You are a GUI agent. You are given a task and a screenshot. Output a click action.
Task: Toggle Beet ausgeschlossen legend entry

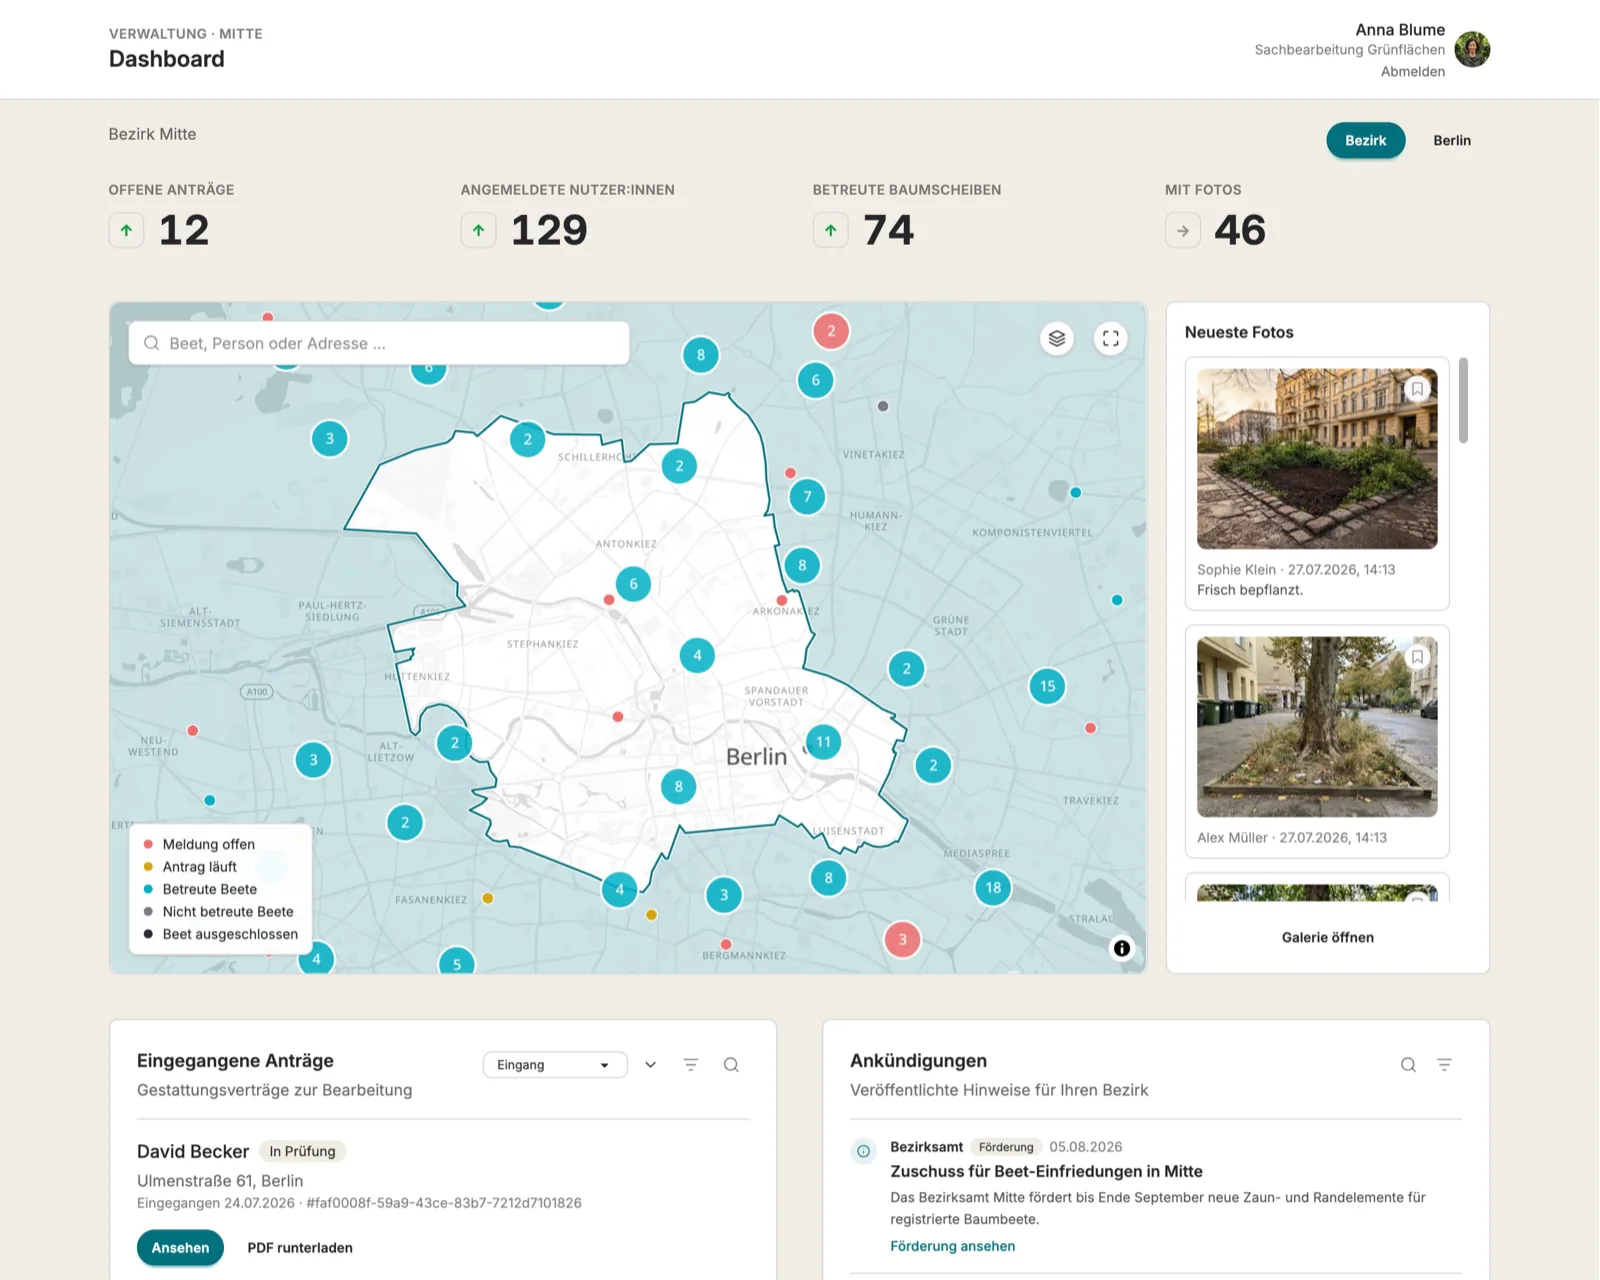pos(220,934)
